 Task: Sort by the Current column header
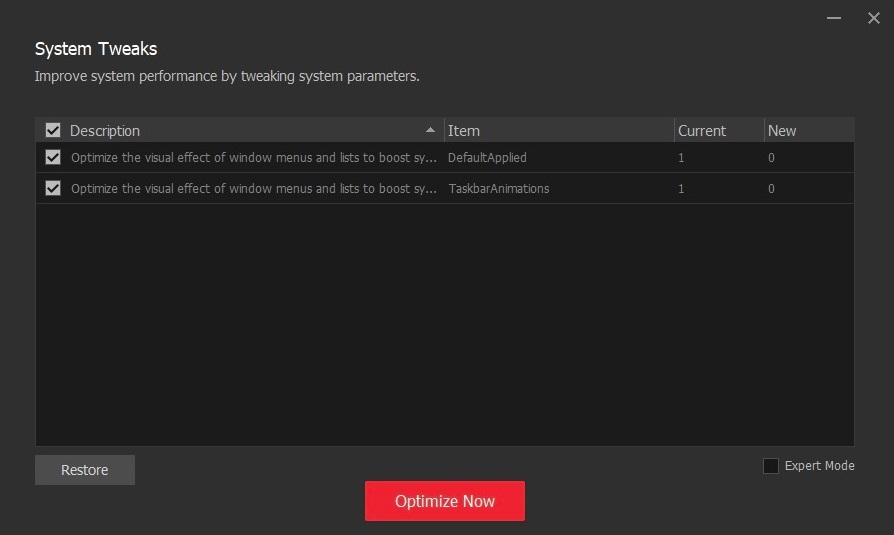702,131
